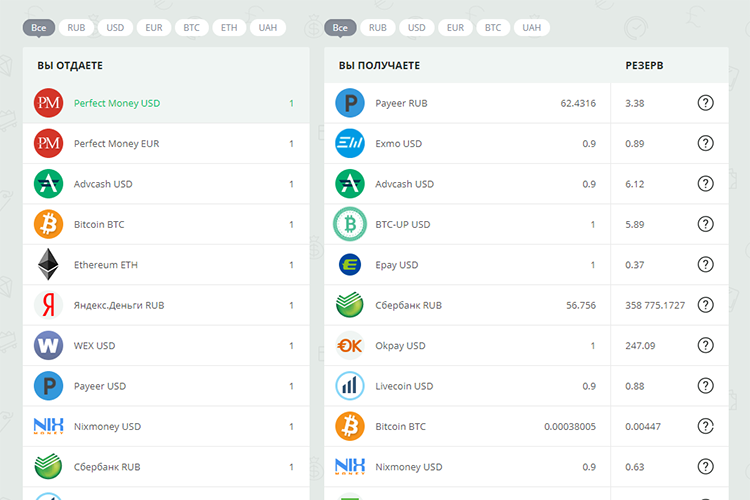
Task: Filter give list by BTC
Action: click(x=191, y=28)
